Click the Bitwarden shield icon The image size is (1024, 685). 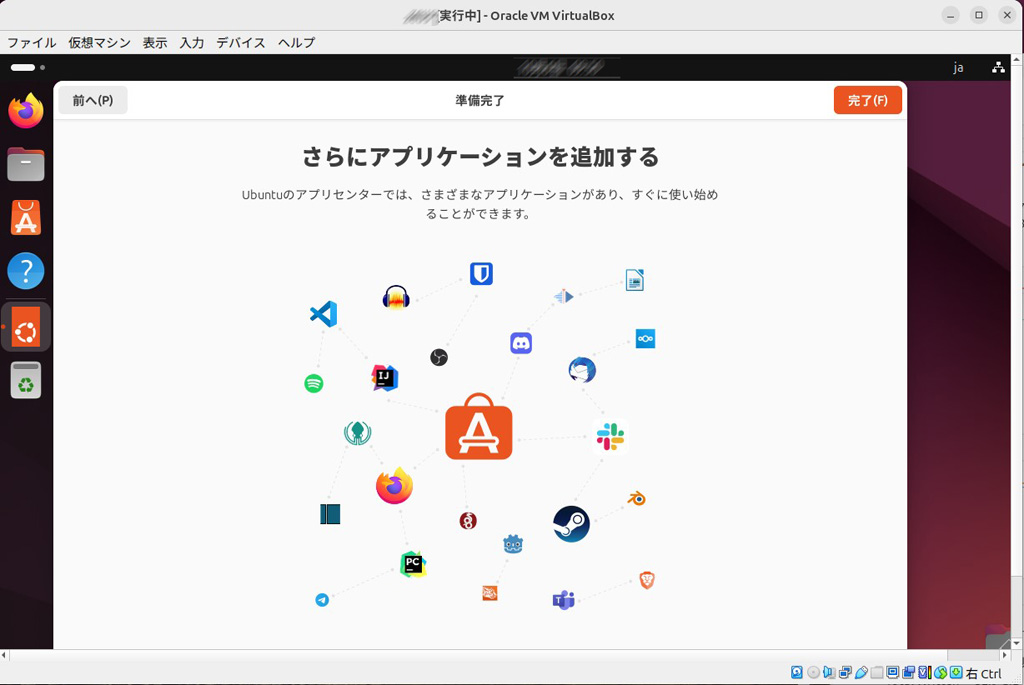[481, 274]
